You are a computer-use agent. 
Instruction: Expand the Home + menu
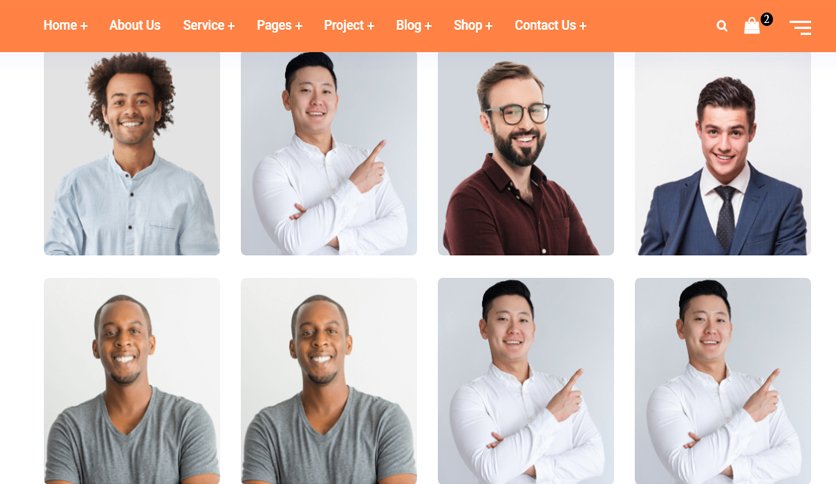point(65,26)
